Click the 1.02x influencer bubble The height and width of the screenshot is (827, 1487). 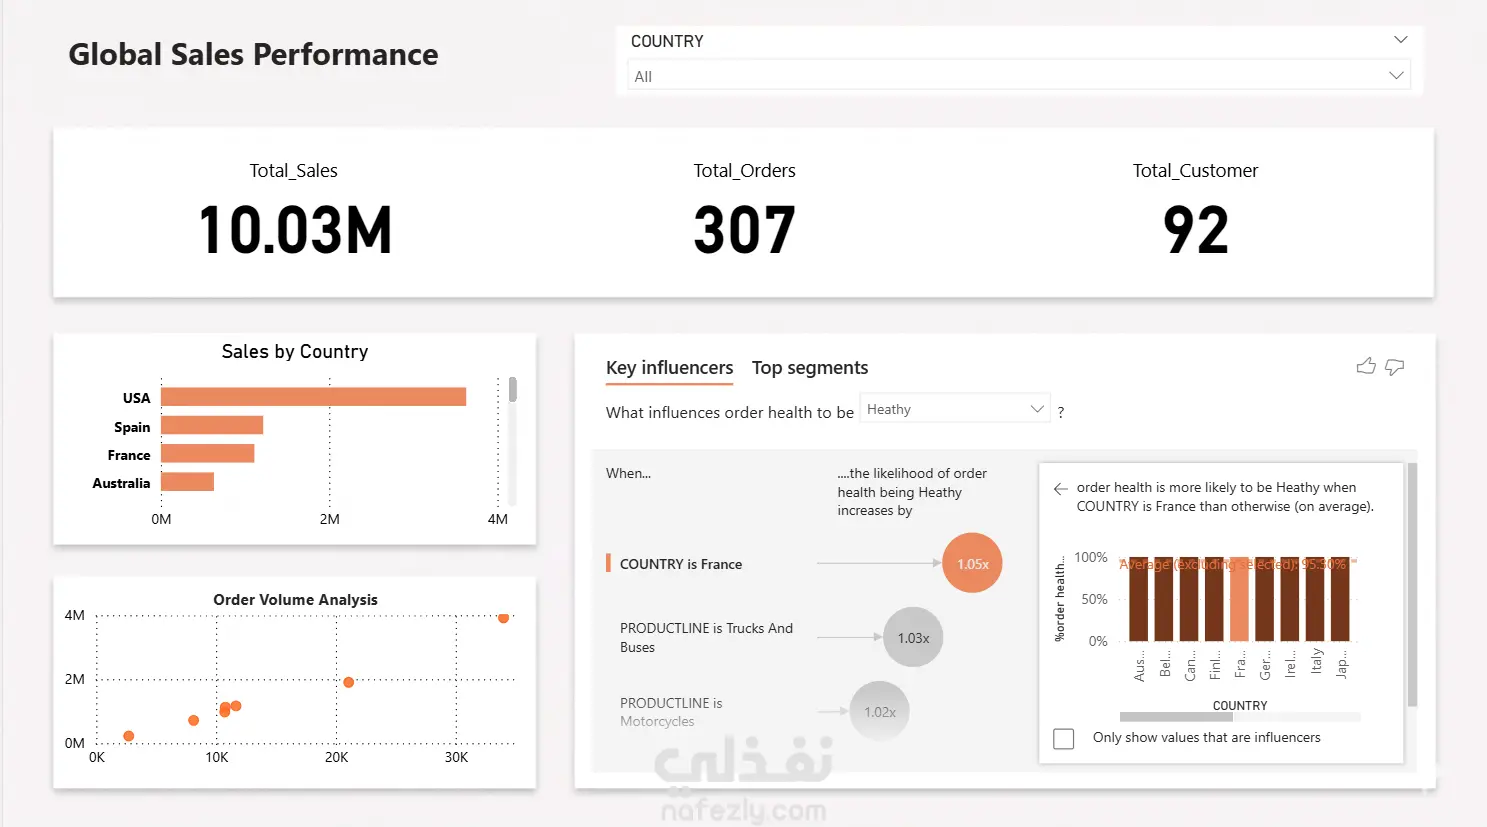pyautogui.click(x=879, y=711)
